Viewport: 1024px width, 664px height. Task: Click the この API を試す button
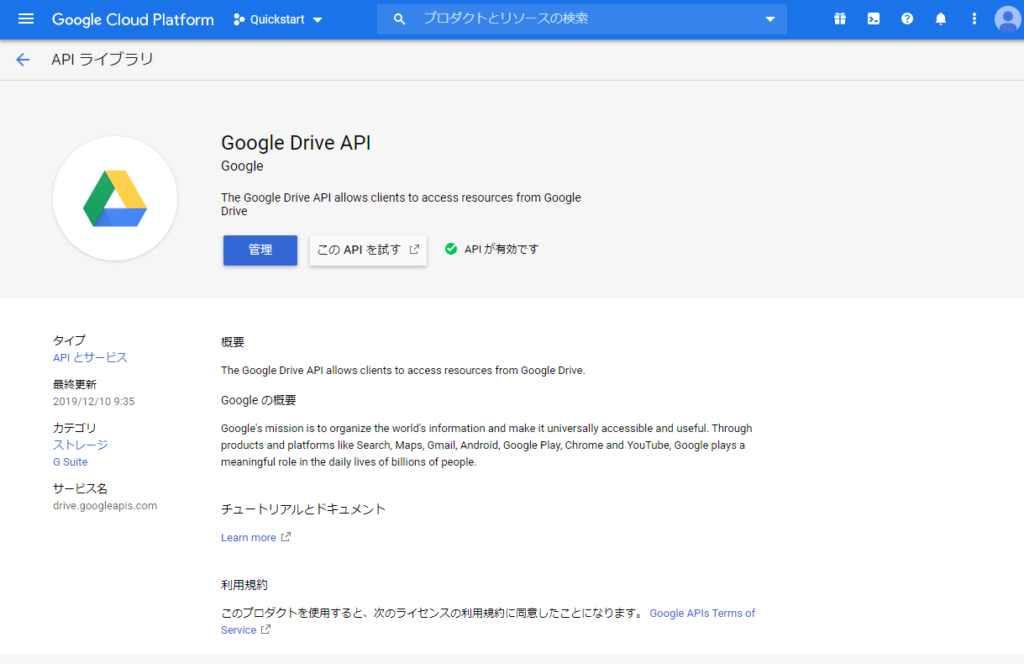tap(368, 250)
